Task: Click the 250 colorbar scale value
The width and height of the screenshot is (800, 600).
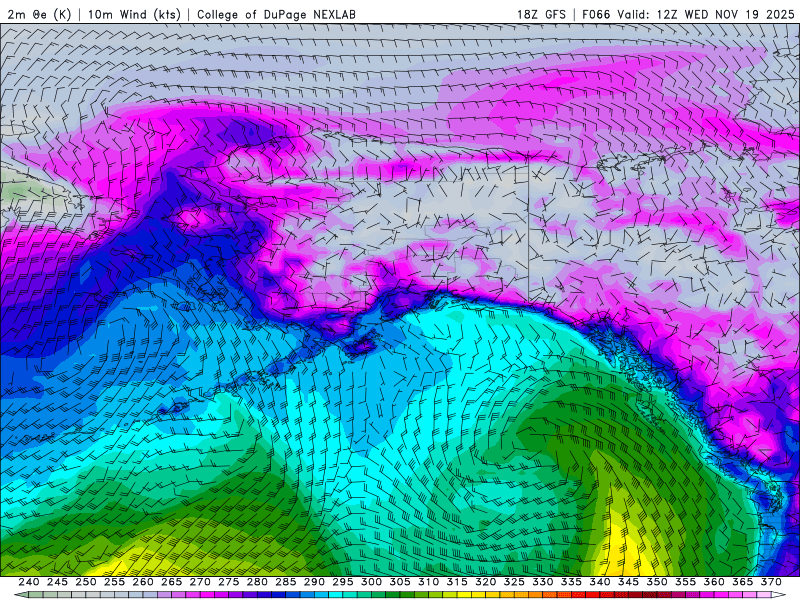Action: pos(86,582)
